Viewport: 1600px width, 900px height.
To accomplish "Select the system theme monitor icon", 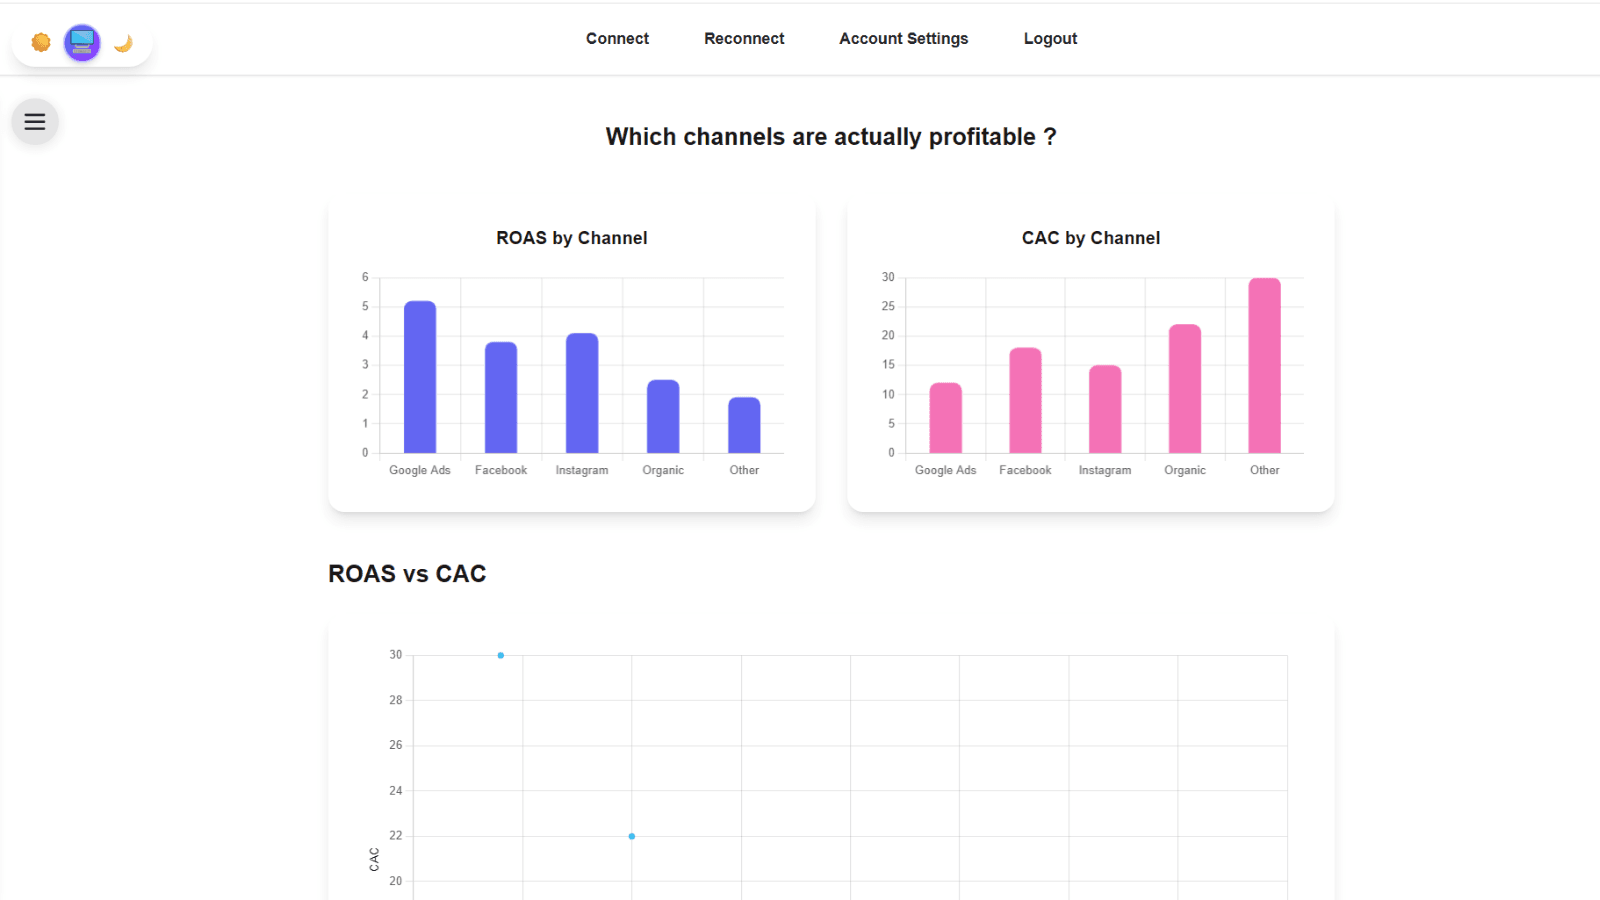I will (x=82, y=43).
